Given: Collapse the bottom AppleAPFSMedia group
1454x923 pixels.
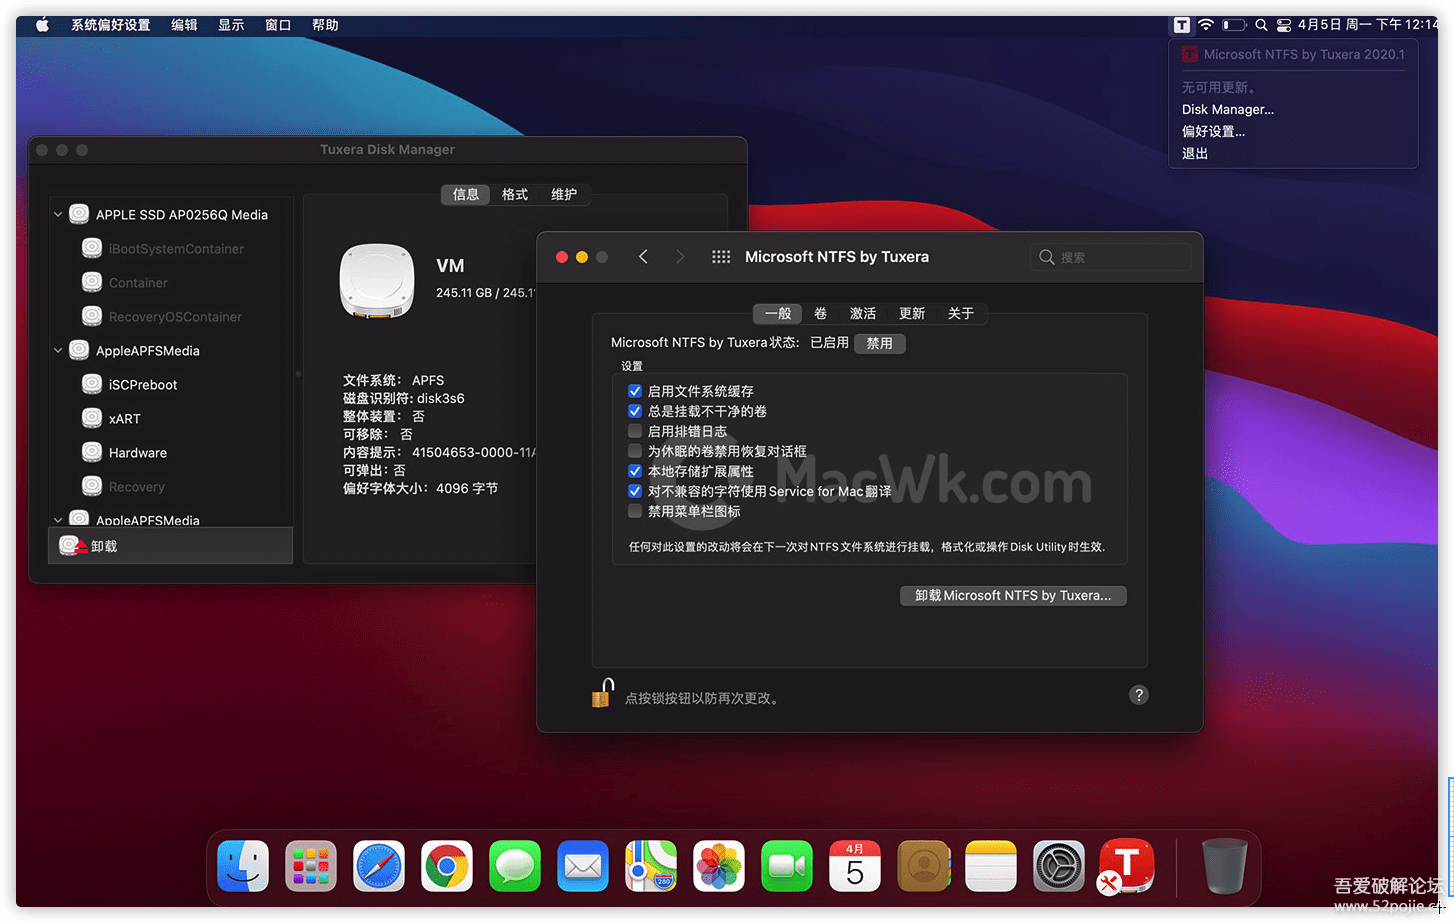Looking at the screenshot, I should click(x=58, y=520).
